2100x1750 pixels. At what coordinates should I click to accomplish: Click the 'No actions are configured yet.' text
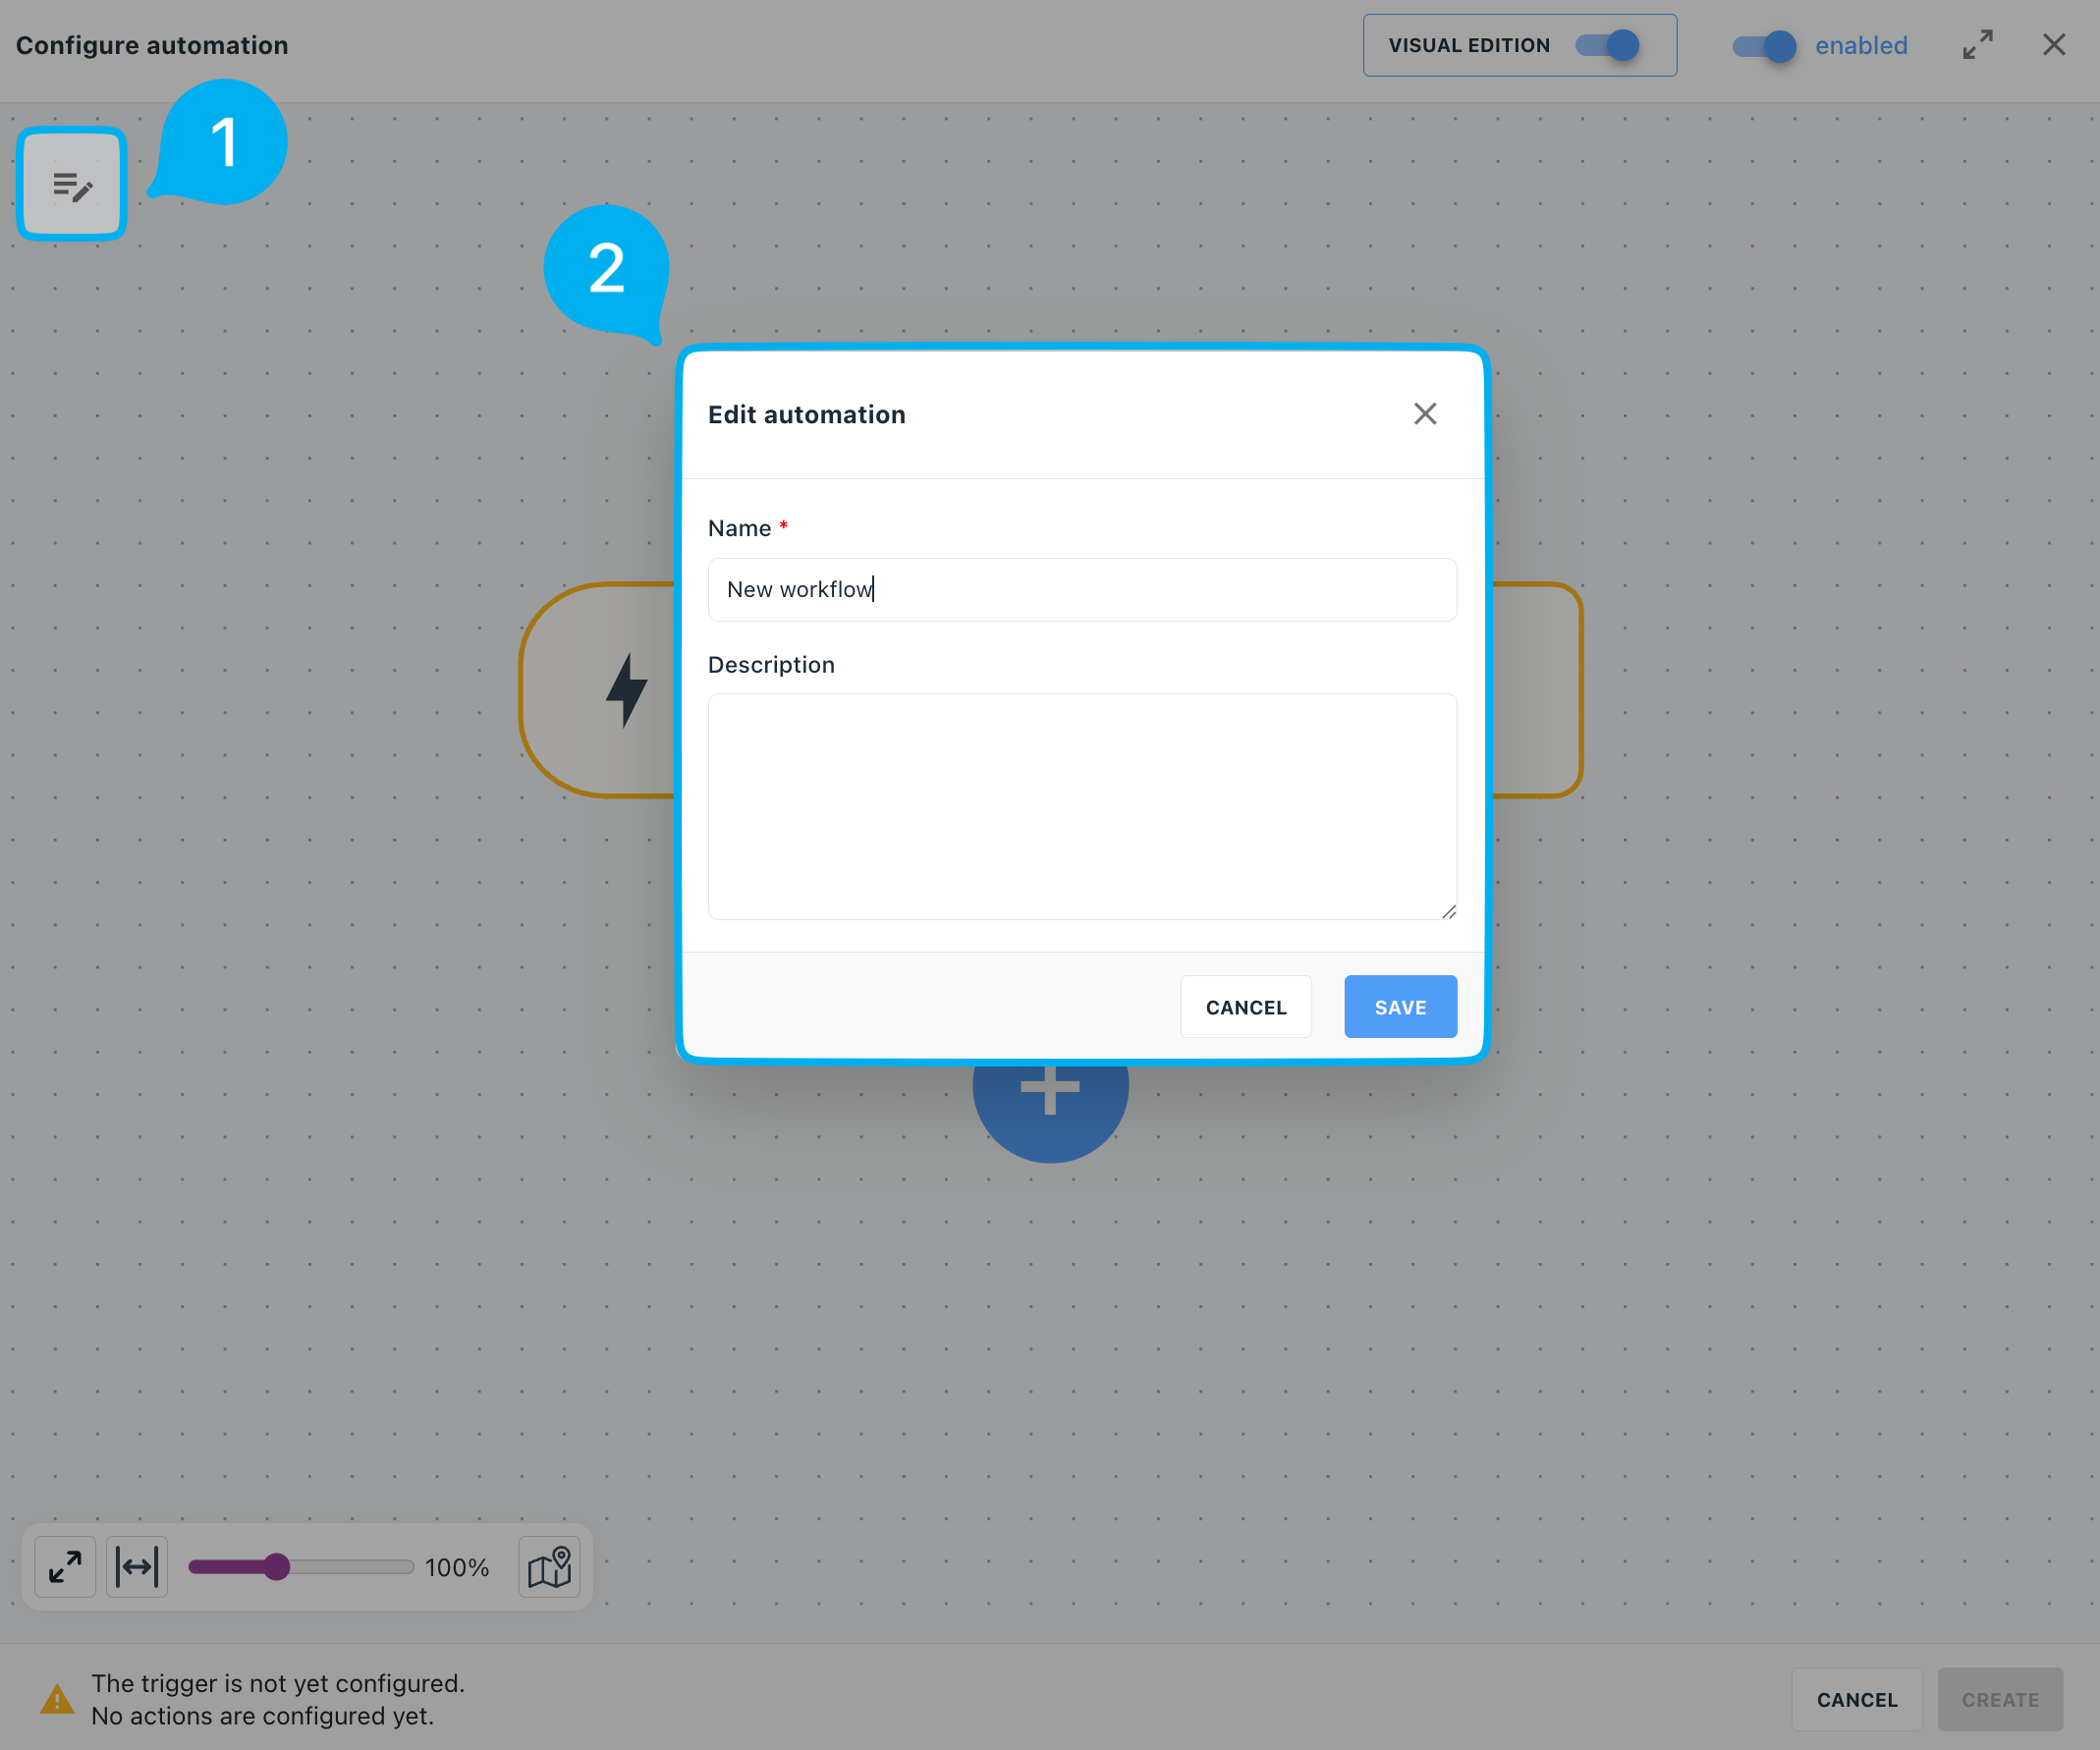point(262,1716)
